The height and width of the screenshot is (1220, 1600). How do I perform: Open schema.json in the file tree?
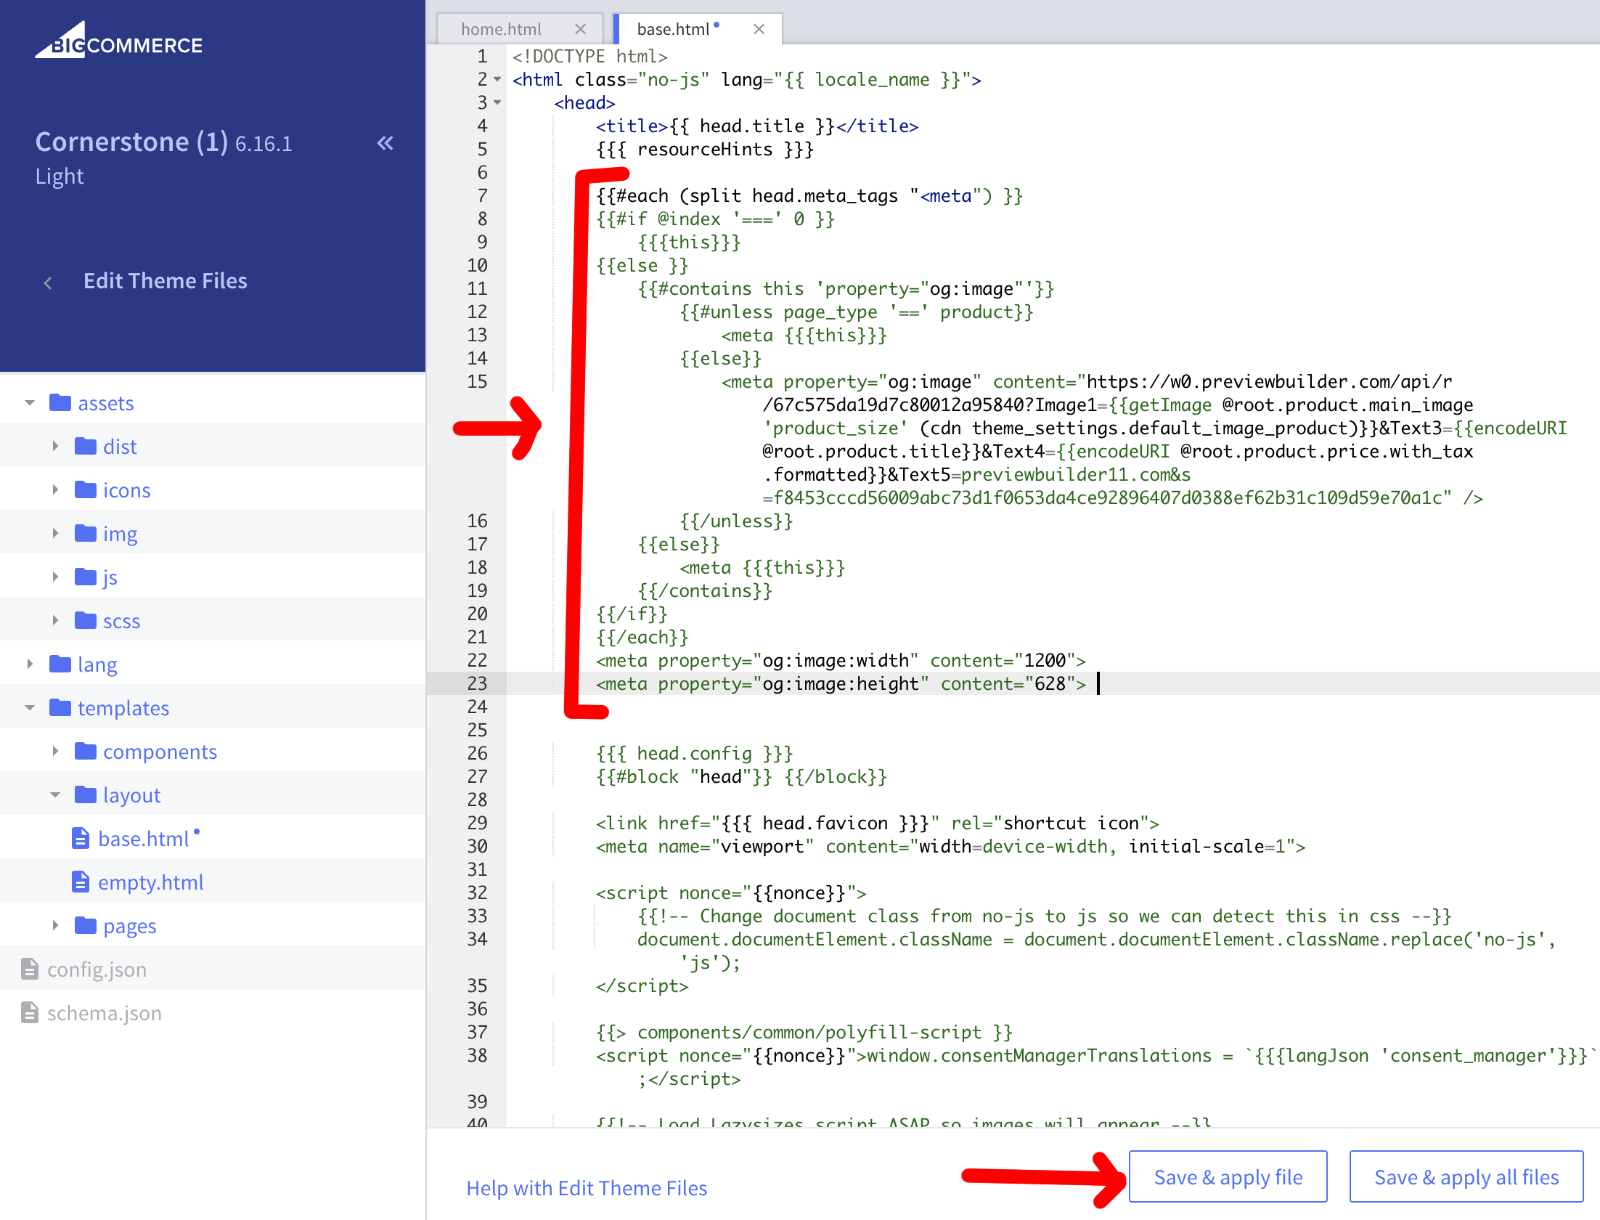click(104, 1013)
